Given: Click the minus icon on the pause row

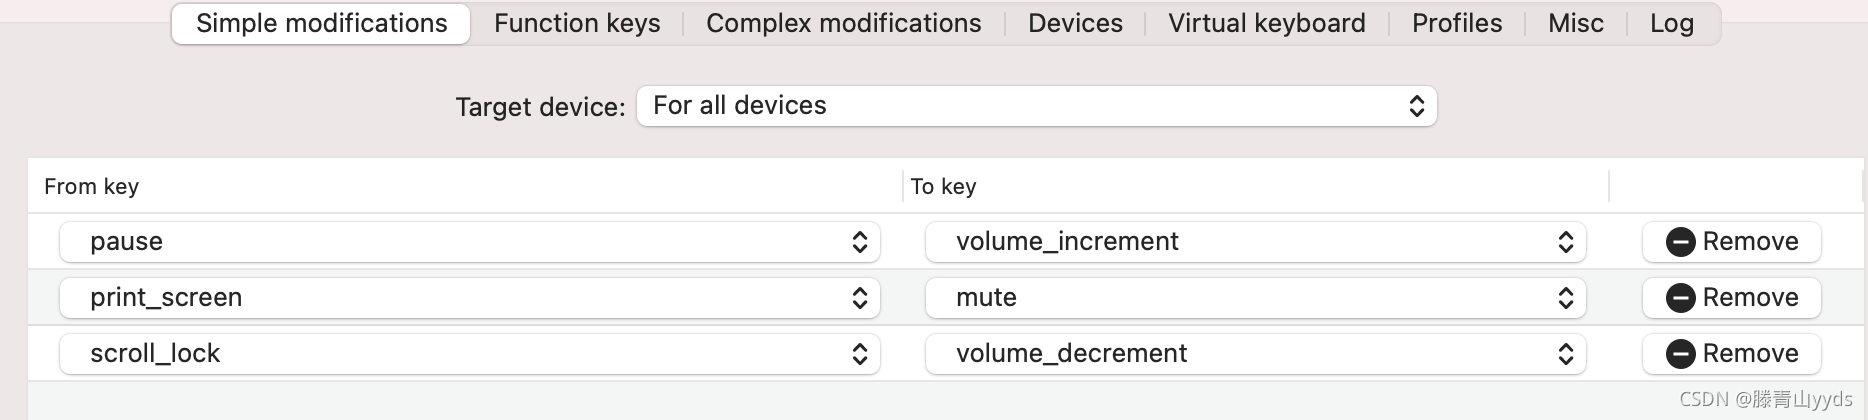Looking at the screenshot, I should click(x=1680, y=242).
